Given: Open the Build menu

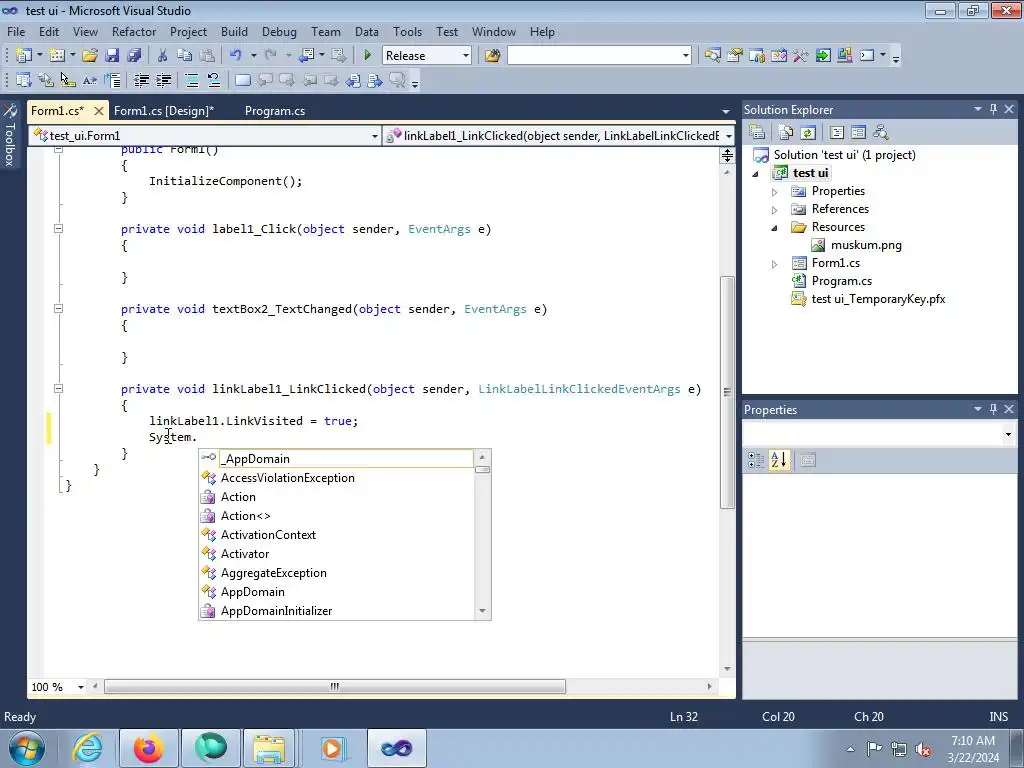Looking at the screenshot, I should click(x=234, y=31).
